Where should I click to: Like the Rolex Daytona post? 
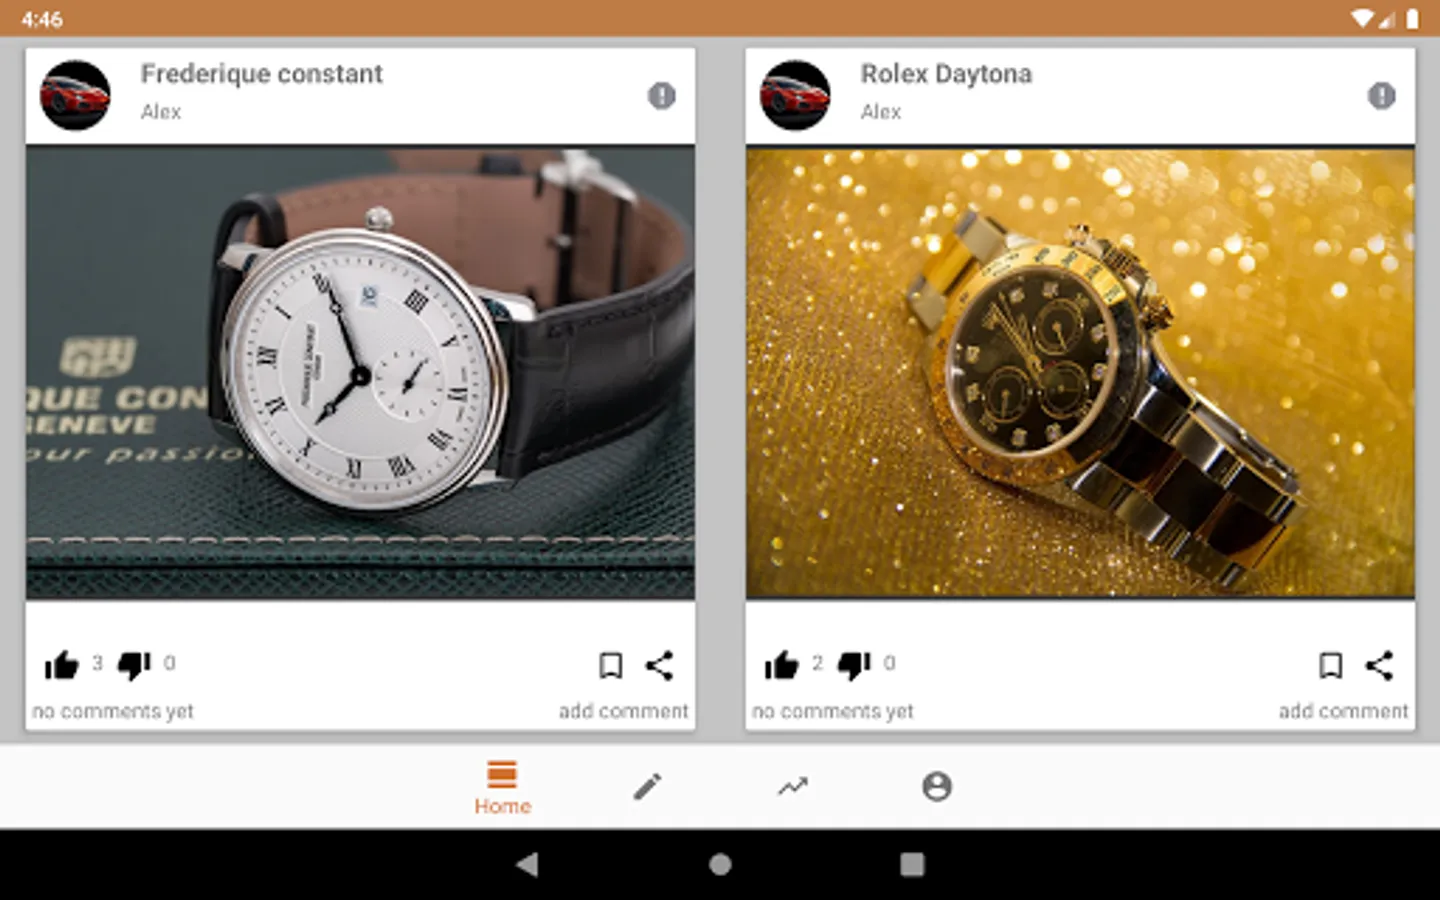782,665
